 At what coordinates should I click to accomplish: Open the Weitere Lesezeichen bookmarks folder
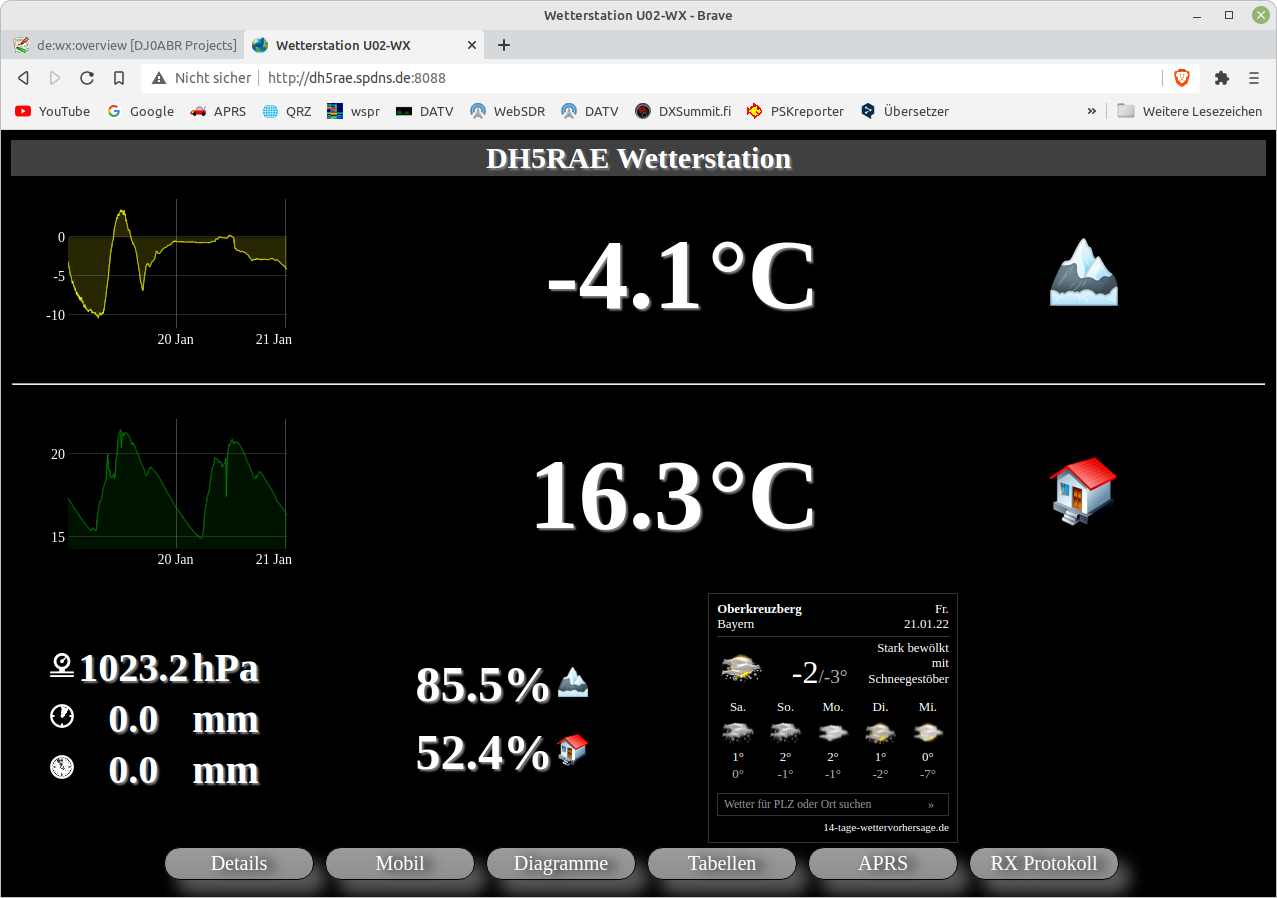[1190, 111]
